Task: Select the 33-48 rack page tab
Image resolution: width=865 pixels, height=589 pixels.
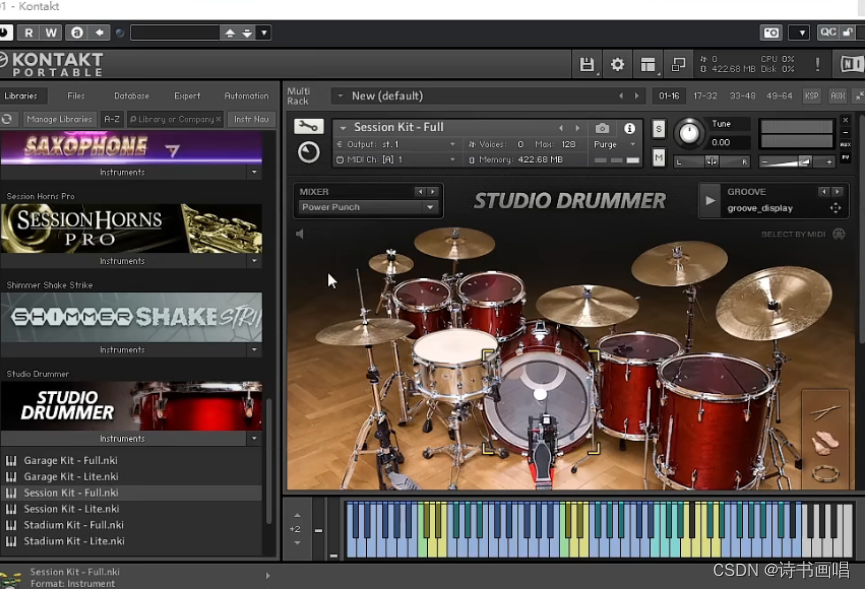Action: [x=742, y=96]
